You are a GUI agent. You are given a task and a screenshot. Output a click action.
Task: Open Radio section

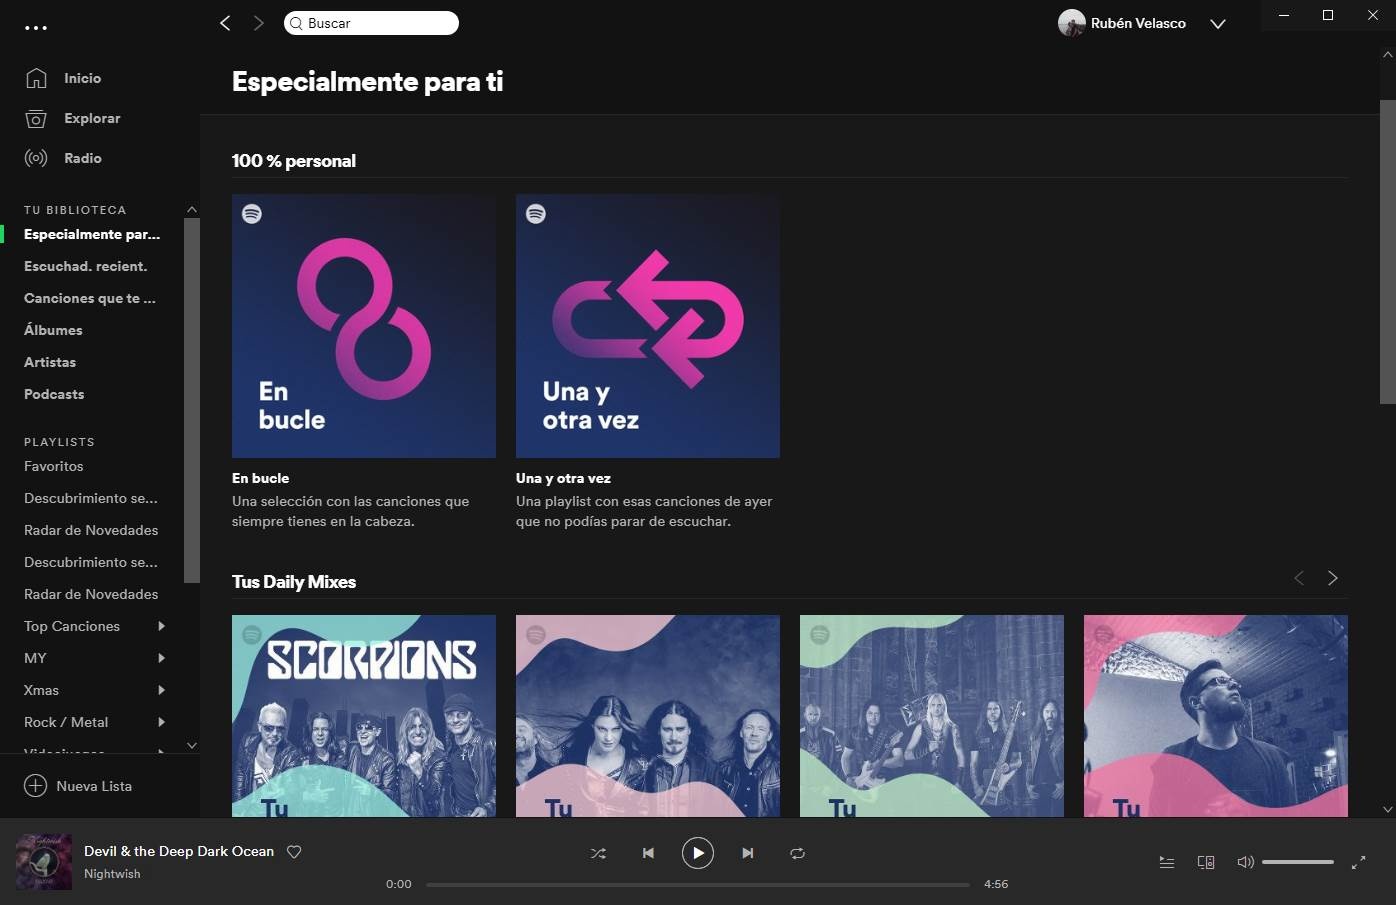coord(83,158)
